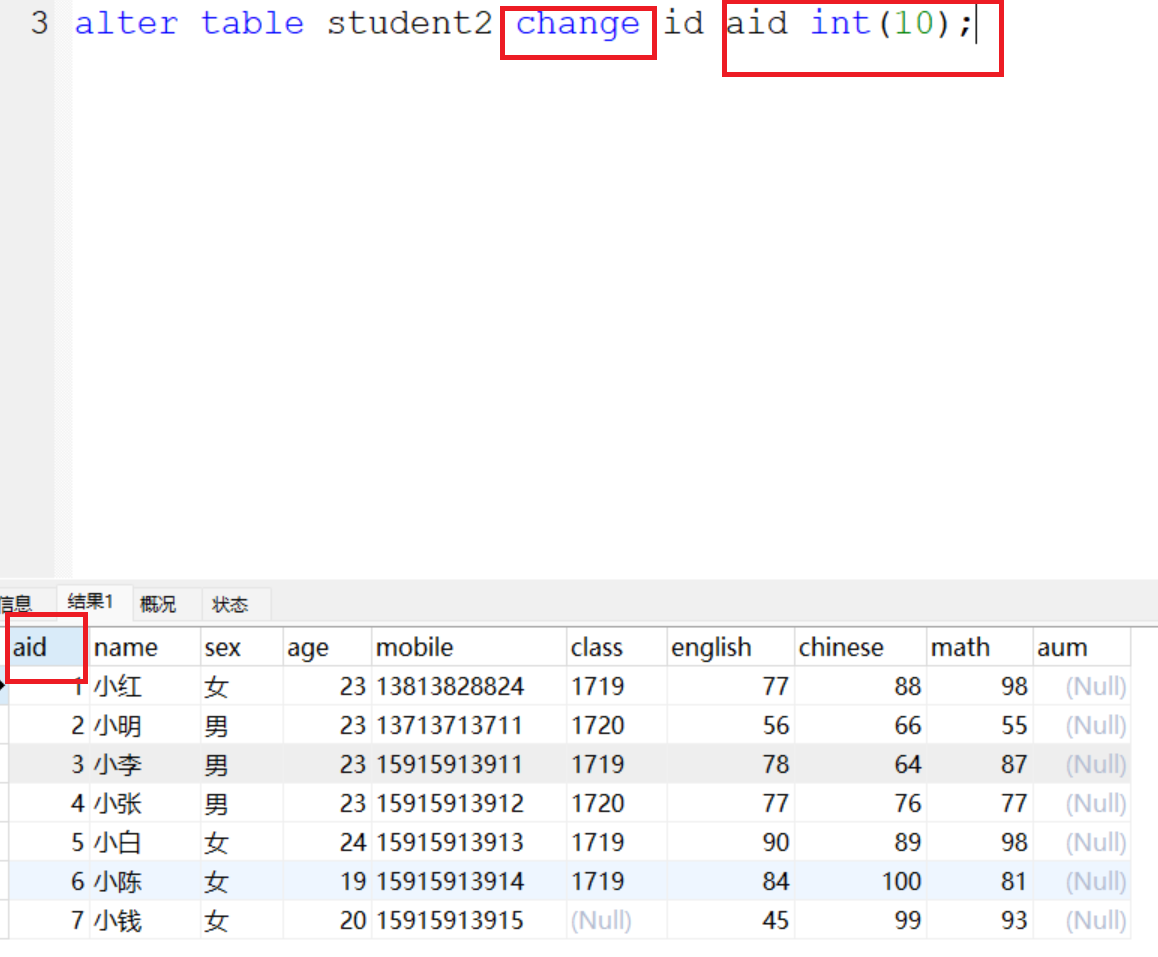The width and height of the screenshot is (1158, 957).
Task: Click mobile cell 15915913913
Action: coord(469,843)
